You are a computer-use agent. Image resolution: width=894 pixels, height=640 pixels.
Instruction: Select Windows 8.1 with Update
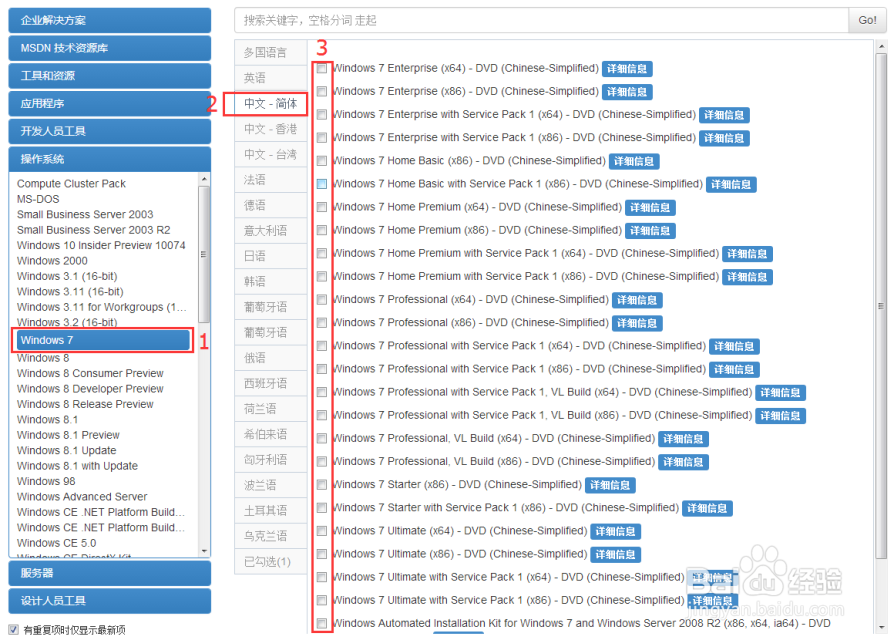pyautogui.click(x=78, y=466)
